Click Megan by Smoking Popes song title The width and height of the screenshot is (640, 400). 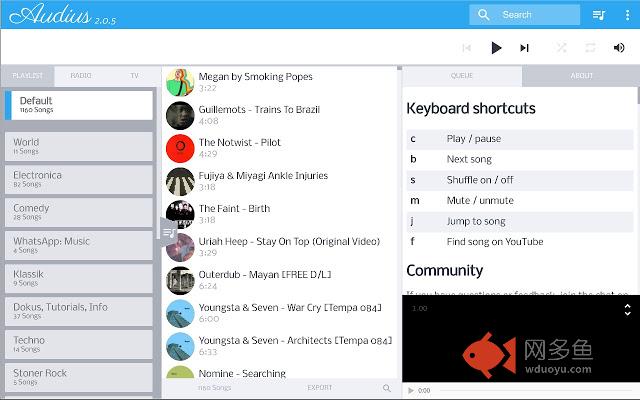coord(256,77)
